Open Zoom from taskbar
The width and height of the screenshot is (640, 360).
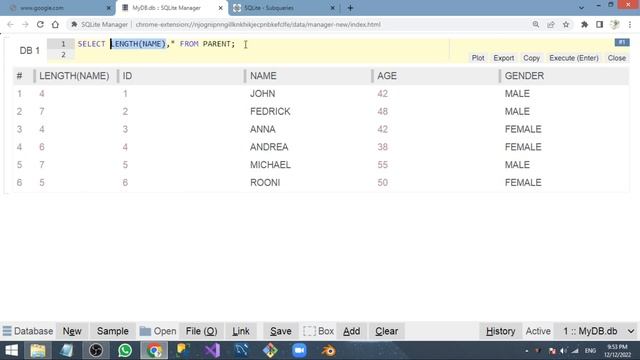(x=299, y=350)
